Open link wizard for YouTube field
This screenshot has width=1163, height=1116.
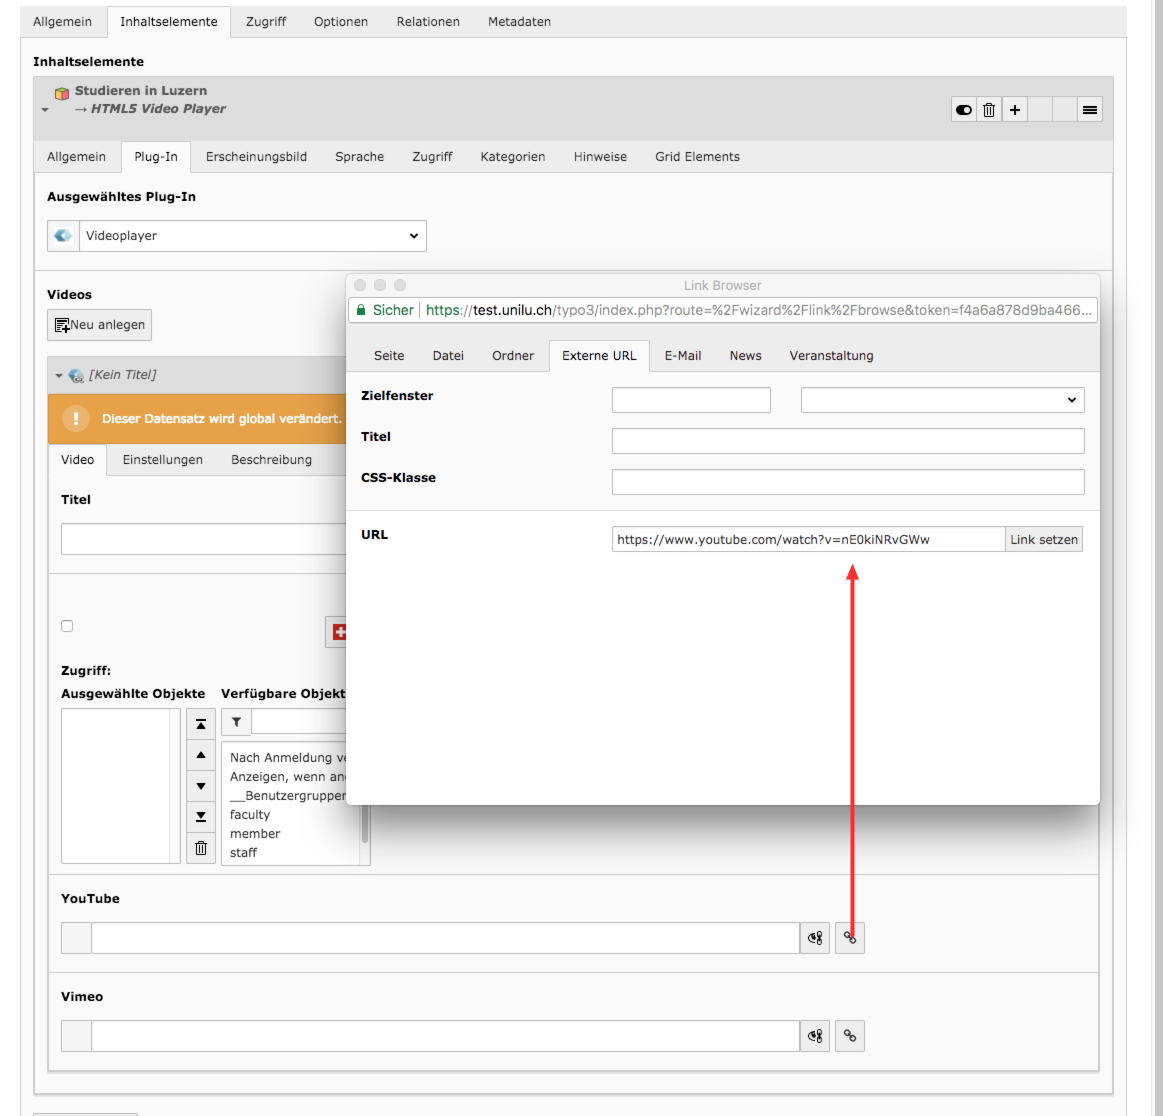point(850,938)
